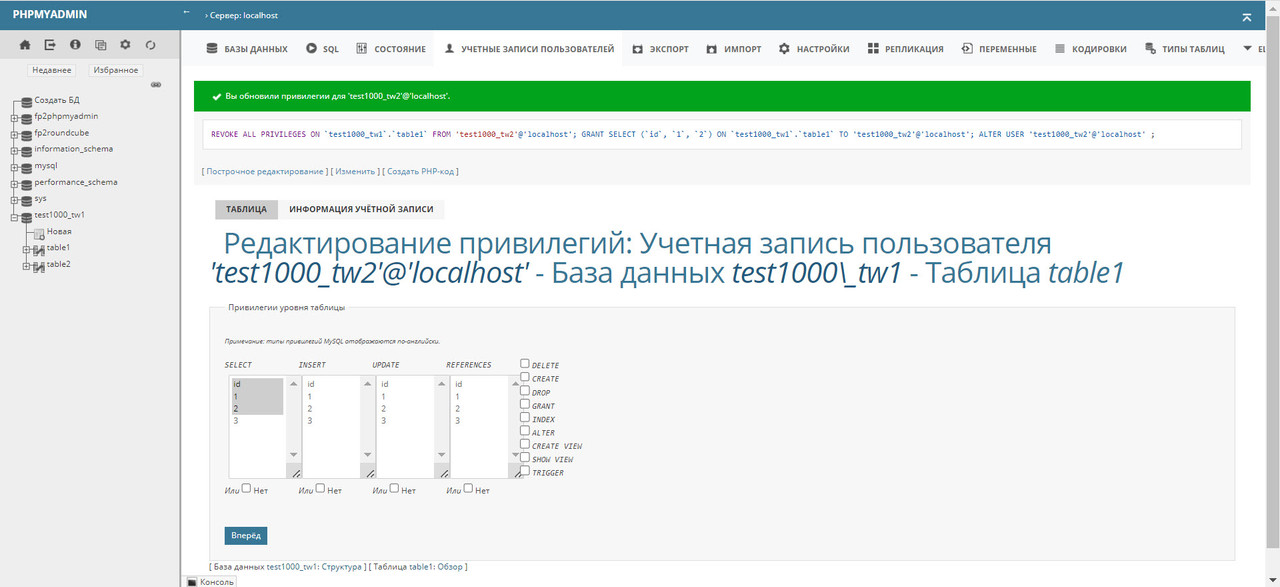
Task: Open phpMyAdmin documentation info icon
Action: pos(75,45)
